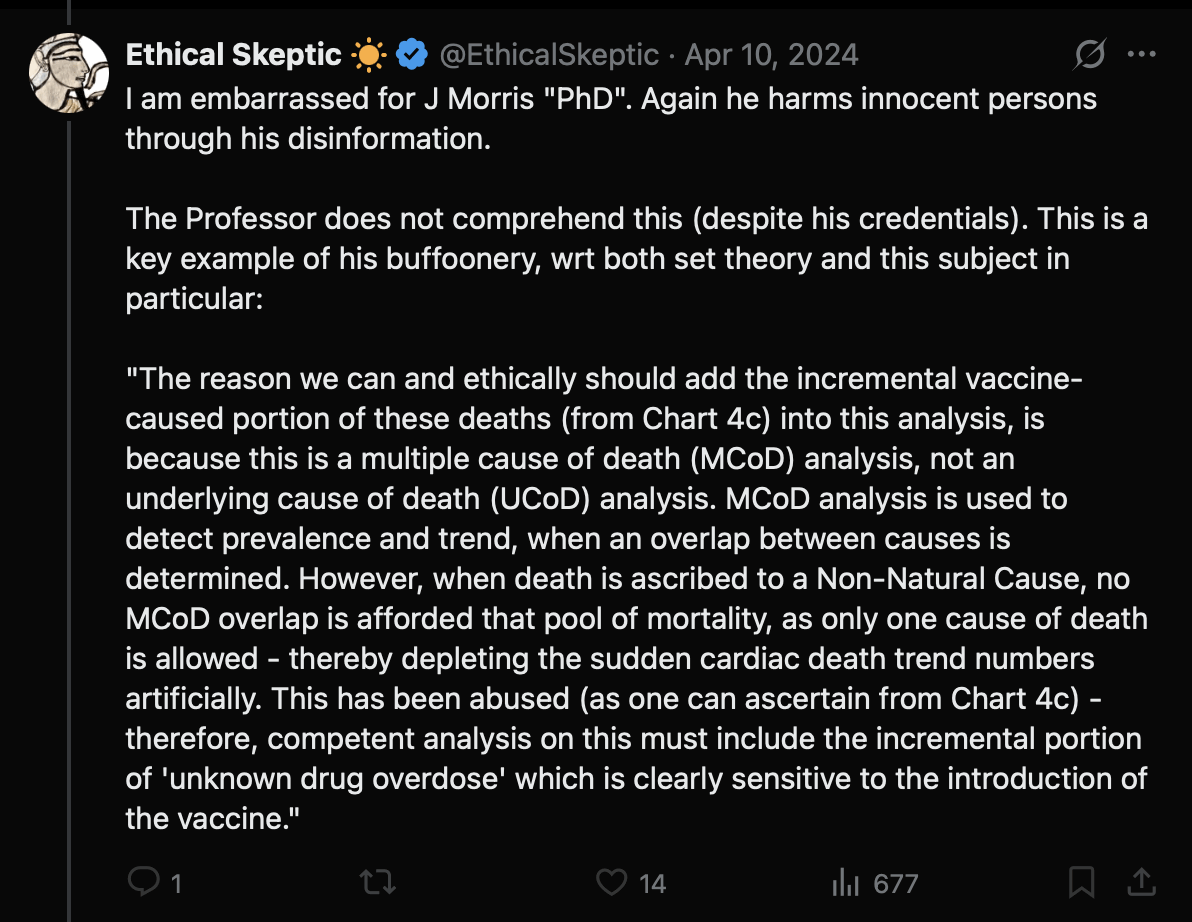Click the like count of 14

click(x=652, y=884)
